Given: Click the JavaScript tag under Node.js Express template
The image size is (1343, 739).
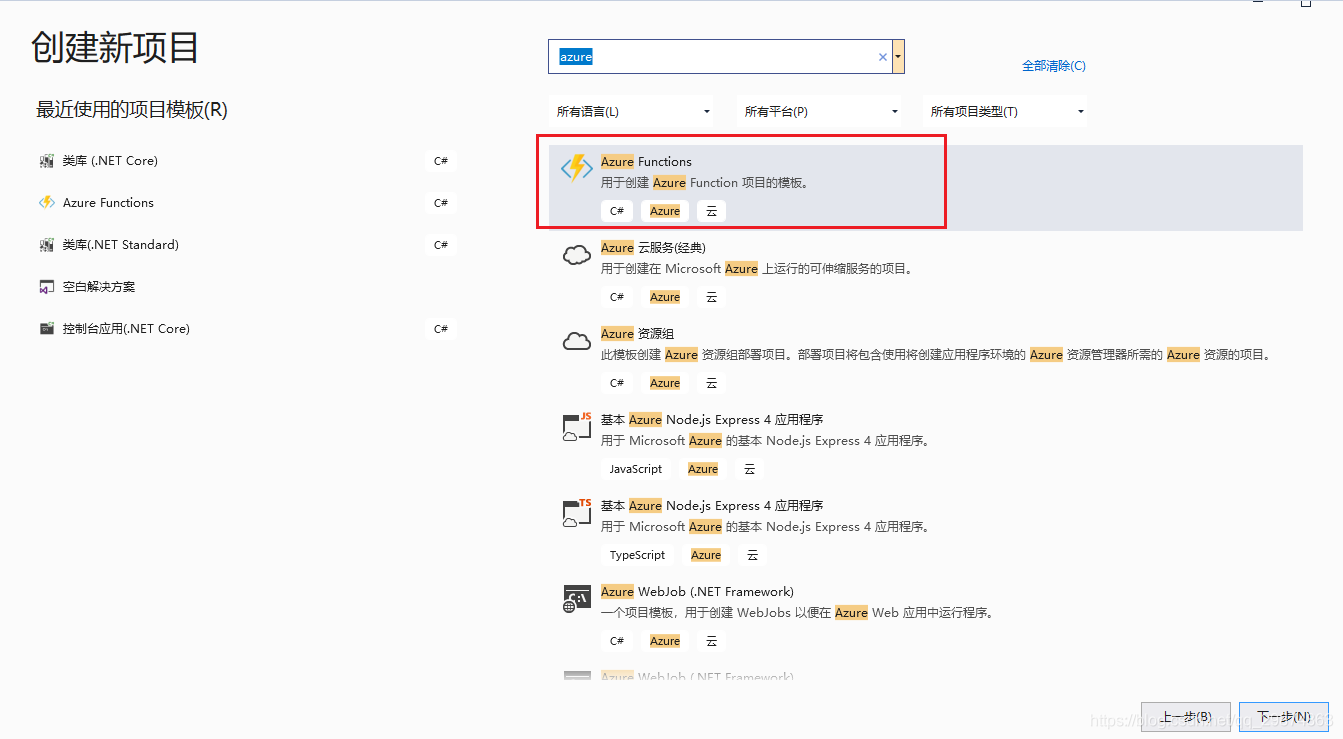Looking at the screenshot, I should click(x=636, y=469).
